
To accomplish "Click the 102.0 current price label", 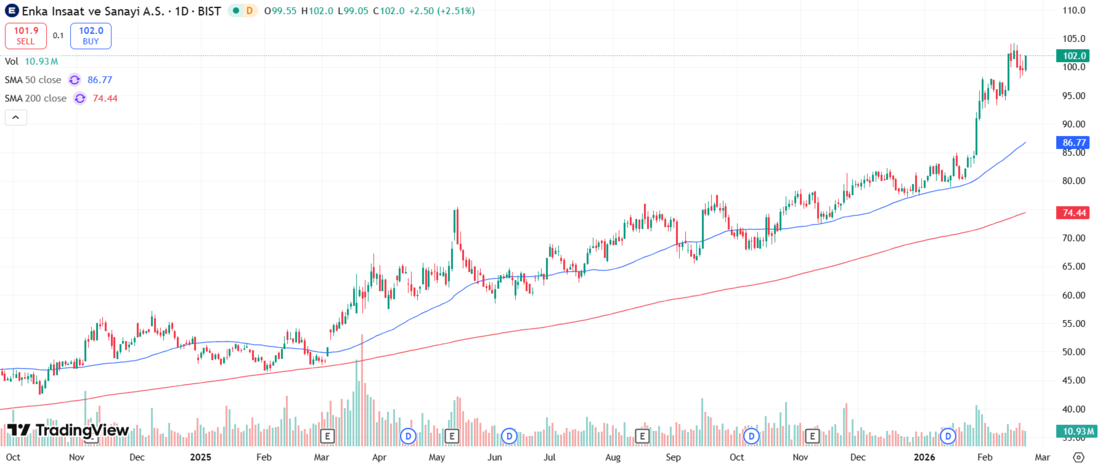I will coord(1075,56).
